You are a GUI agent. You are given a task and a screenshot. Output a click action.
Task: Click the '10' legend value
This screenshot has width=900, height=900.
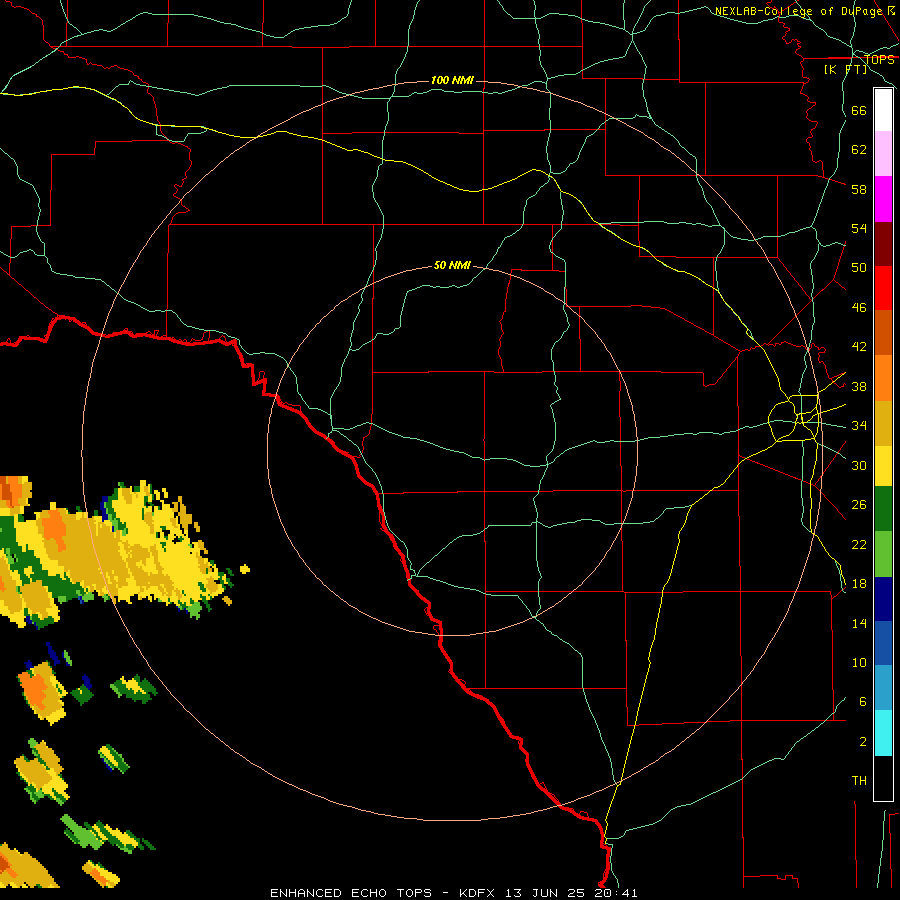859,662
